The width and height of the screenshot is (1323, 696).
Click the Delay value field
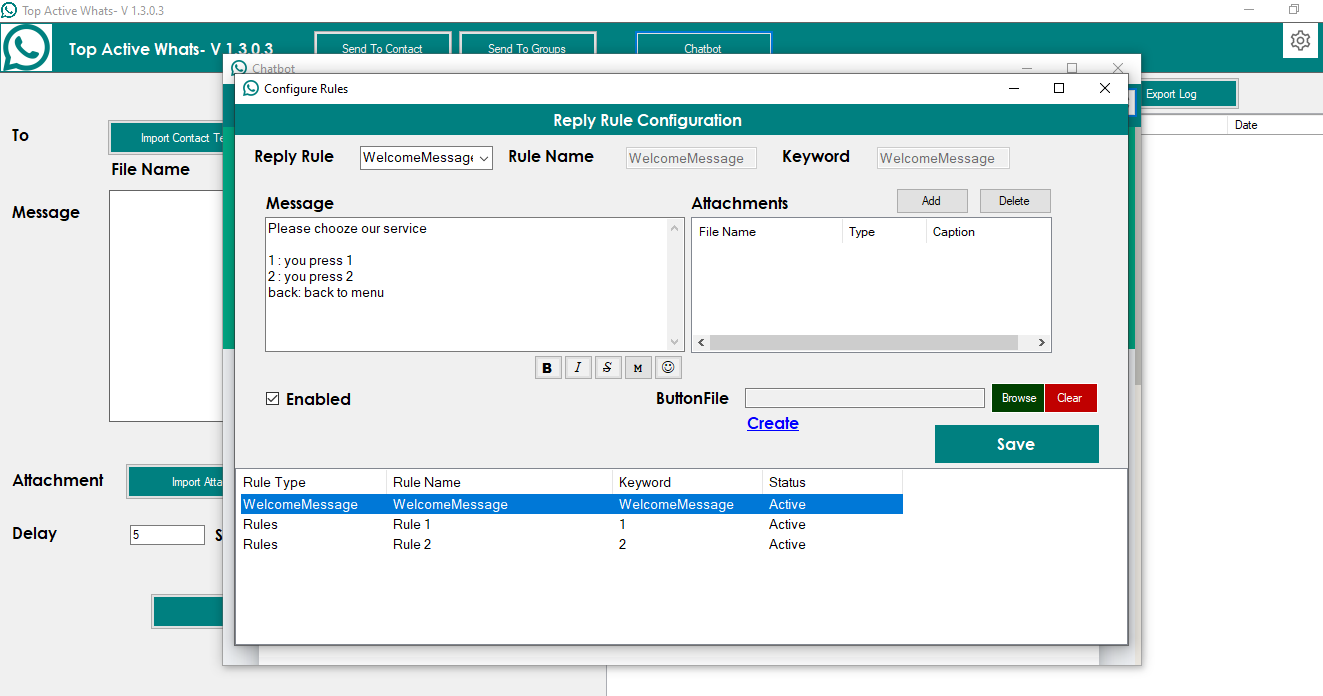pos(167,535)
